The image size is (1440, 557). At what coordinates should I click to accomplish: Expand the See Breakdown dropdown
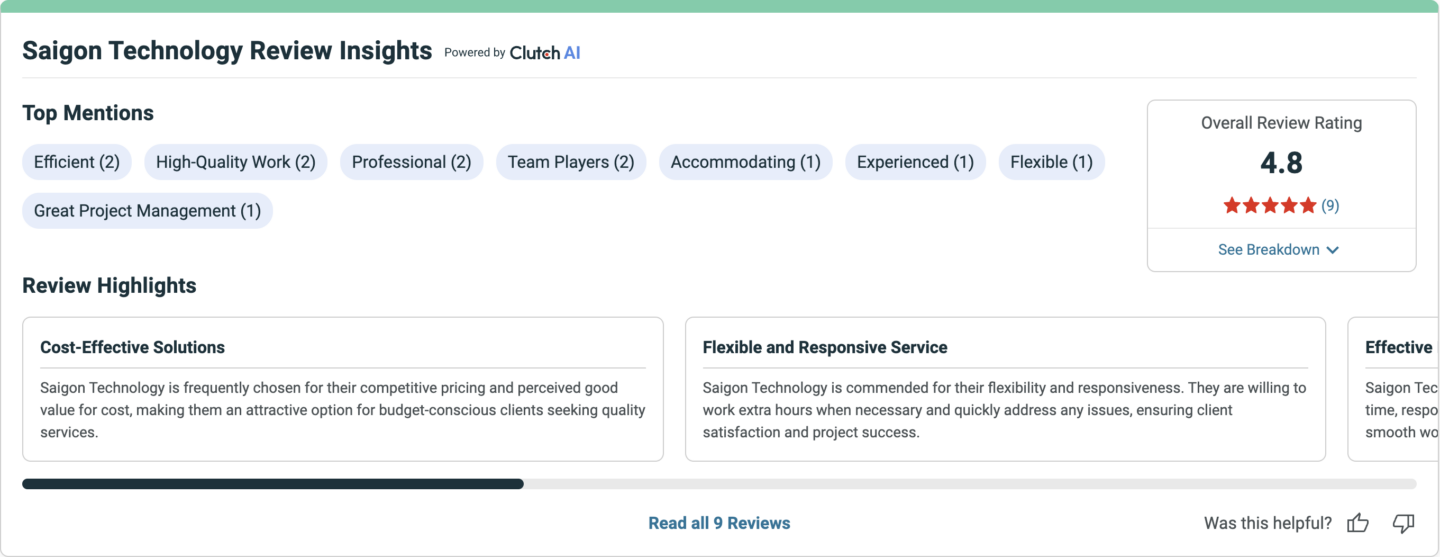1280,250
